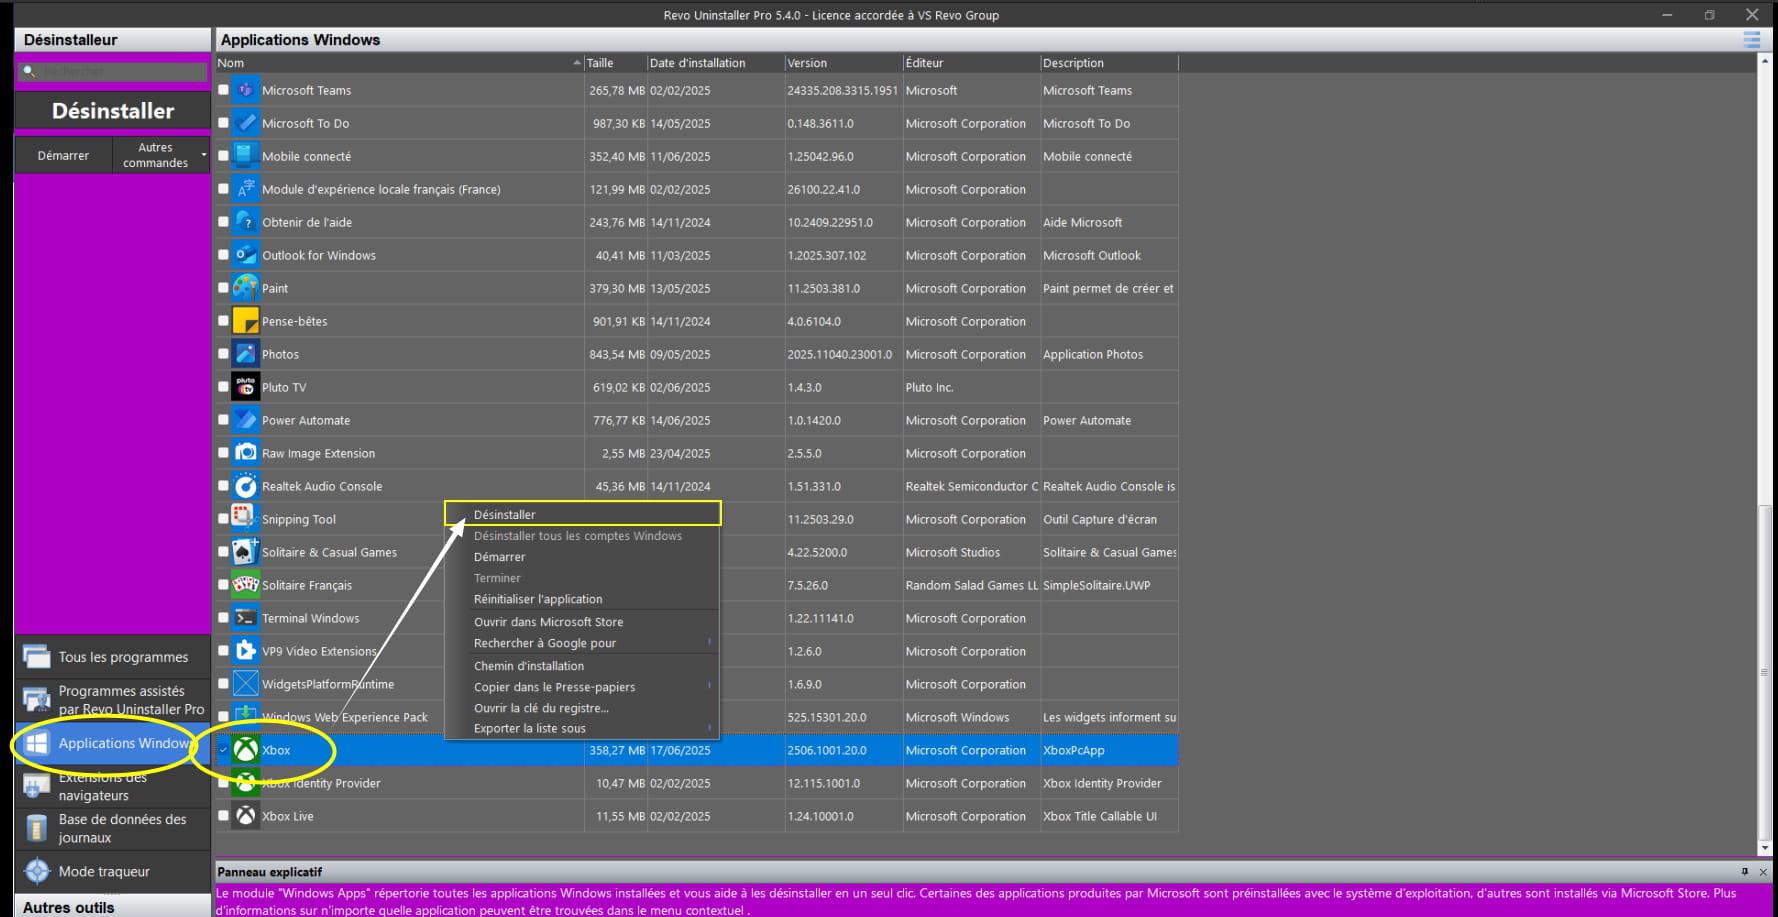Sort by Date d'installation column header
1778x917 pixels.
[715, 63]
